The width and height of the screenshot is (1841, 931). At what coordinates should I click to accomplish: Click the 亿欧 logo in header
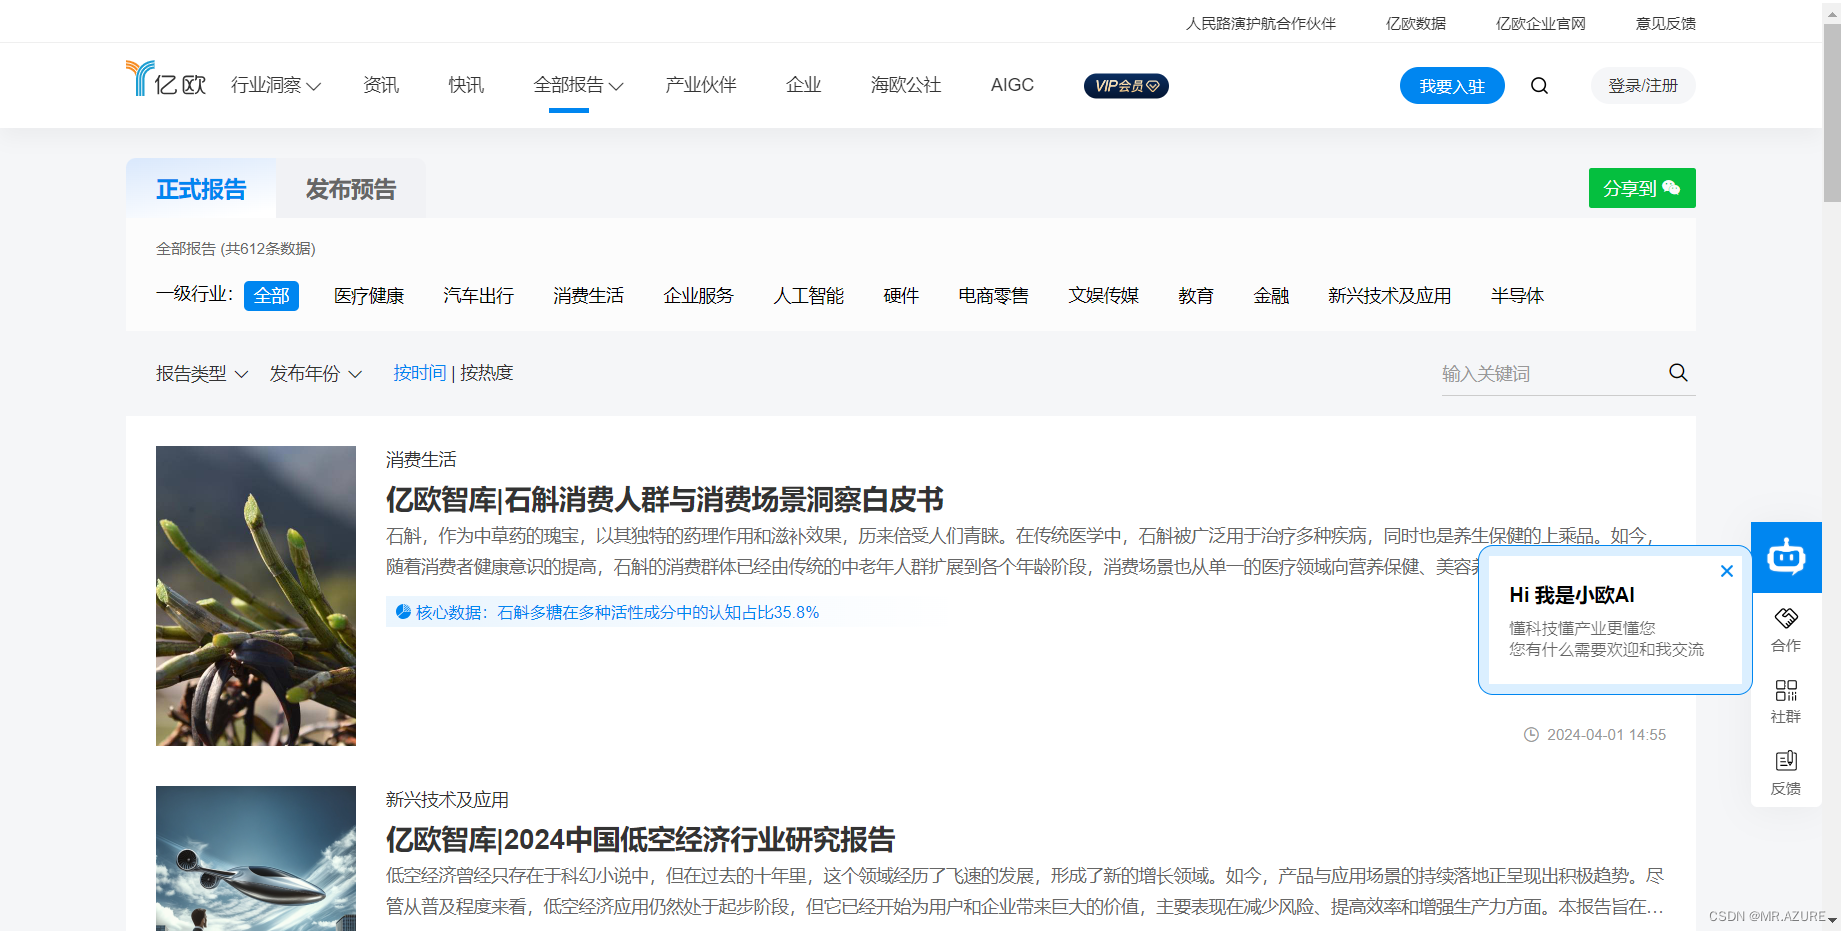[x=166, y=79]
